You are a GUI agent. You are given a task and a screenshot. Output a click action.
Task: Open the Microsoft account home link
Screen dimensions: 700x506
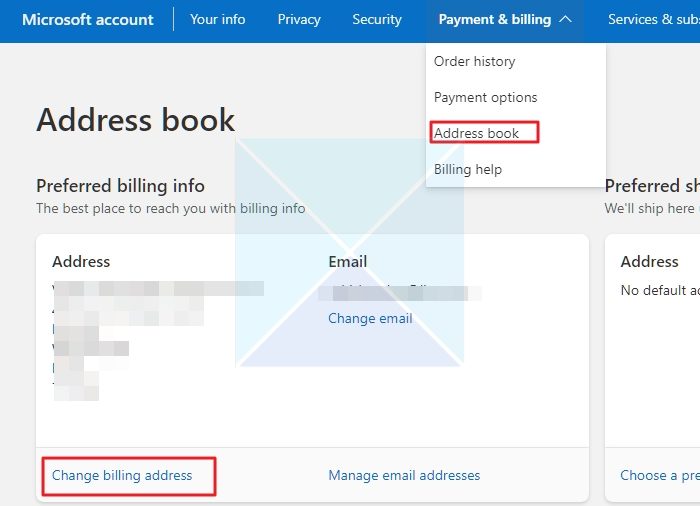pos(88,20)
